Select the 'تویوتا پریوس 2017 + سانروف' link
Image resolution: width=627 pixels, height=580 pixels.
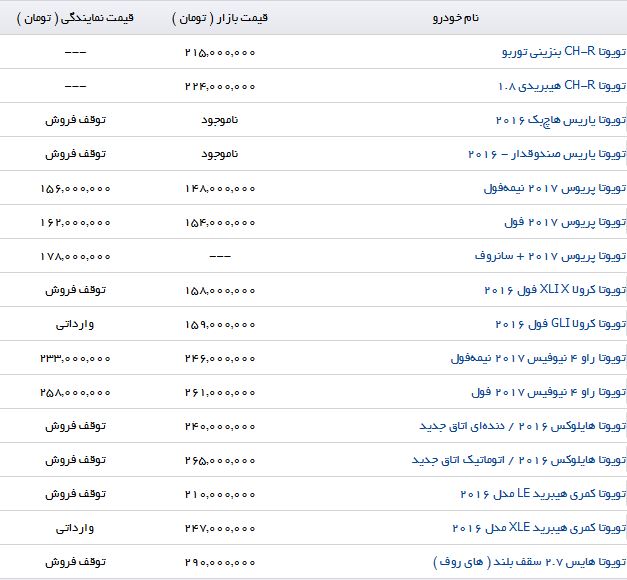tap(550, 256)
